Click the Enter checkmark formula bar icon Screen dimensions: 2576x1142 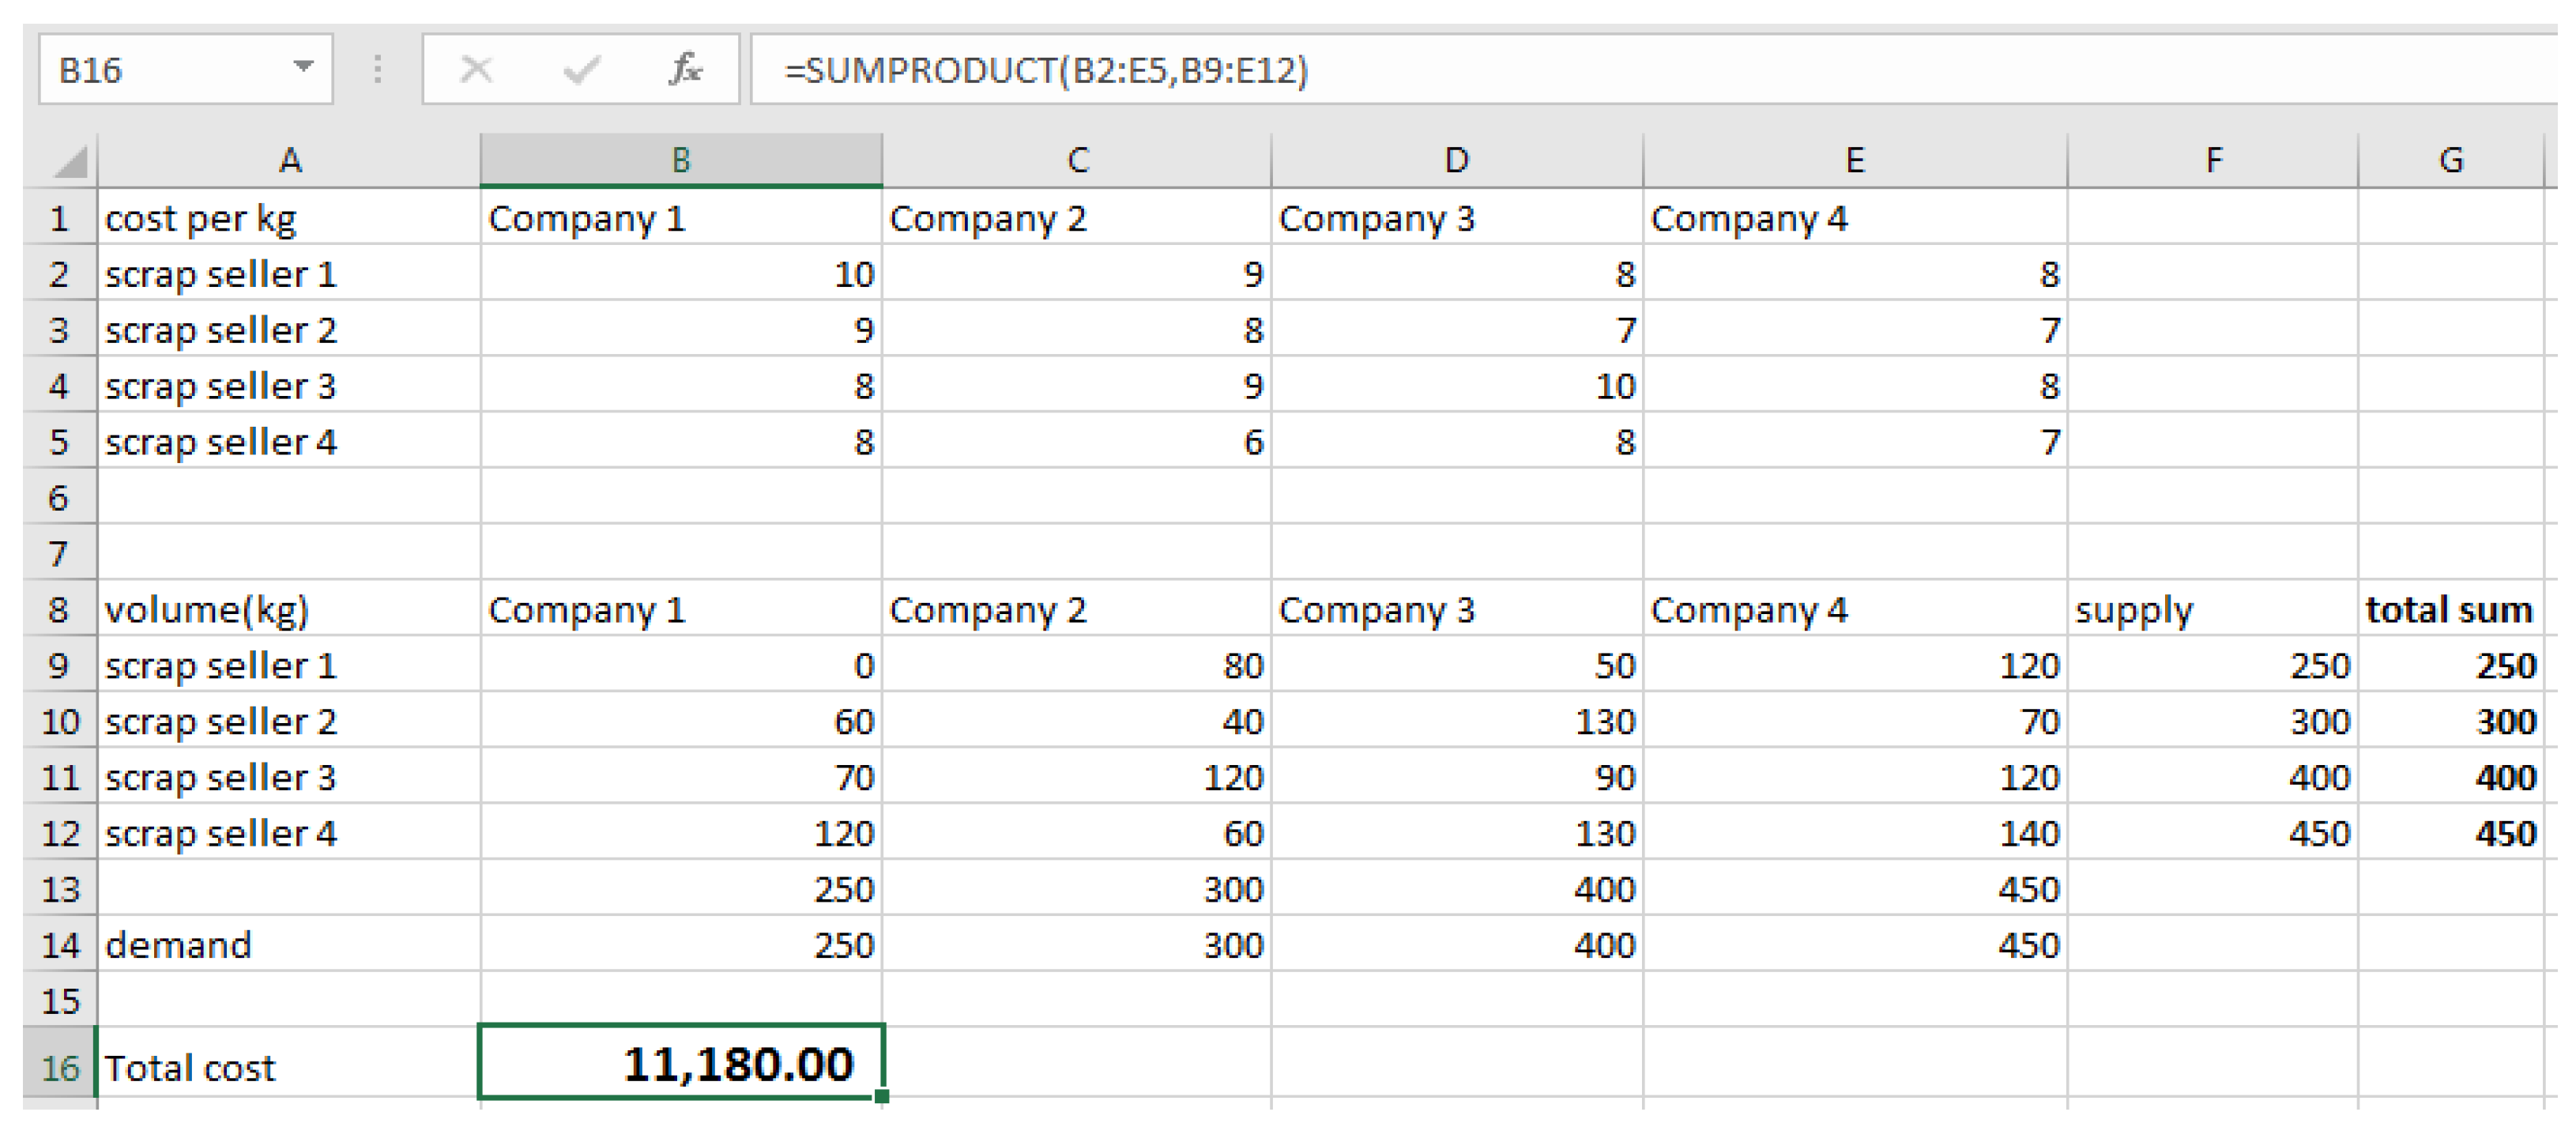point(581,70)
